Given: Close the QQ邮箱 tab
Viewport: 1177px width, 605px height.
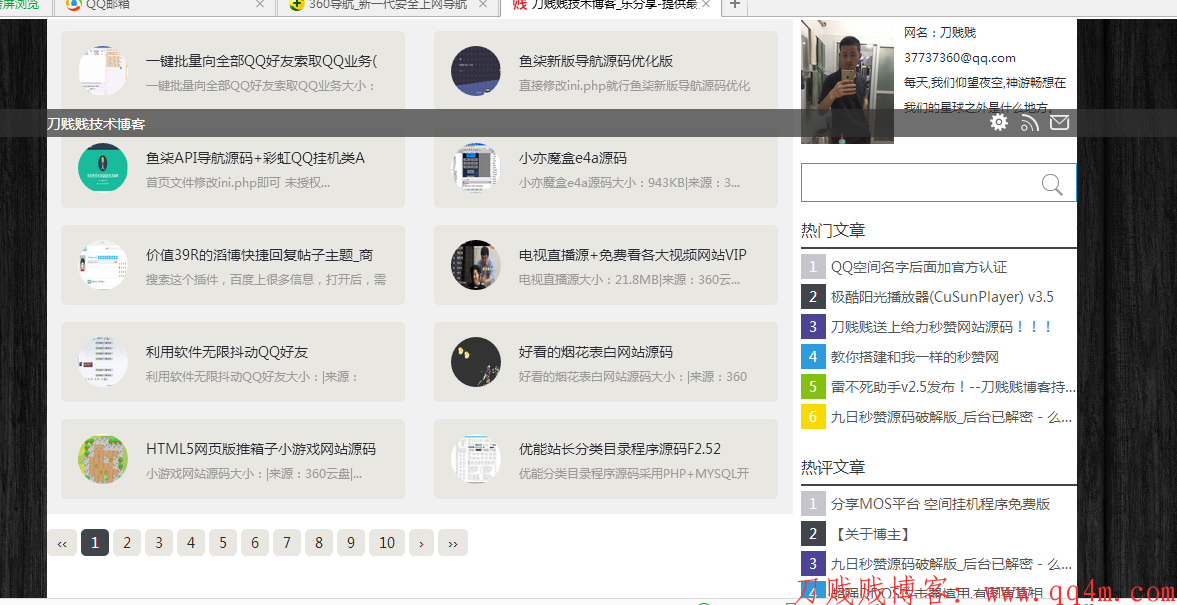Looking at the screenshot, I should tap(260, 5).
